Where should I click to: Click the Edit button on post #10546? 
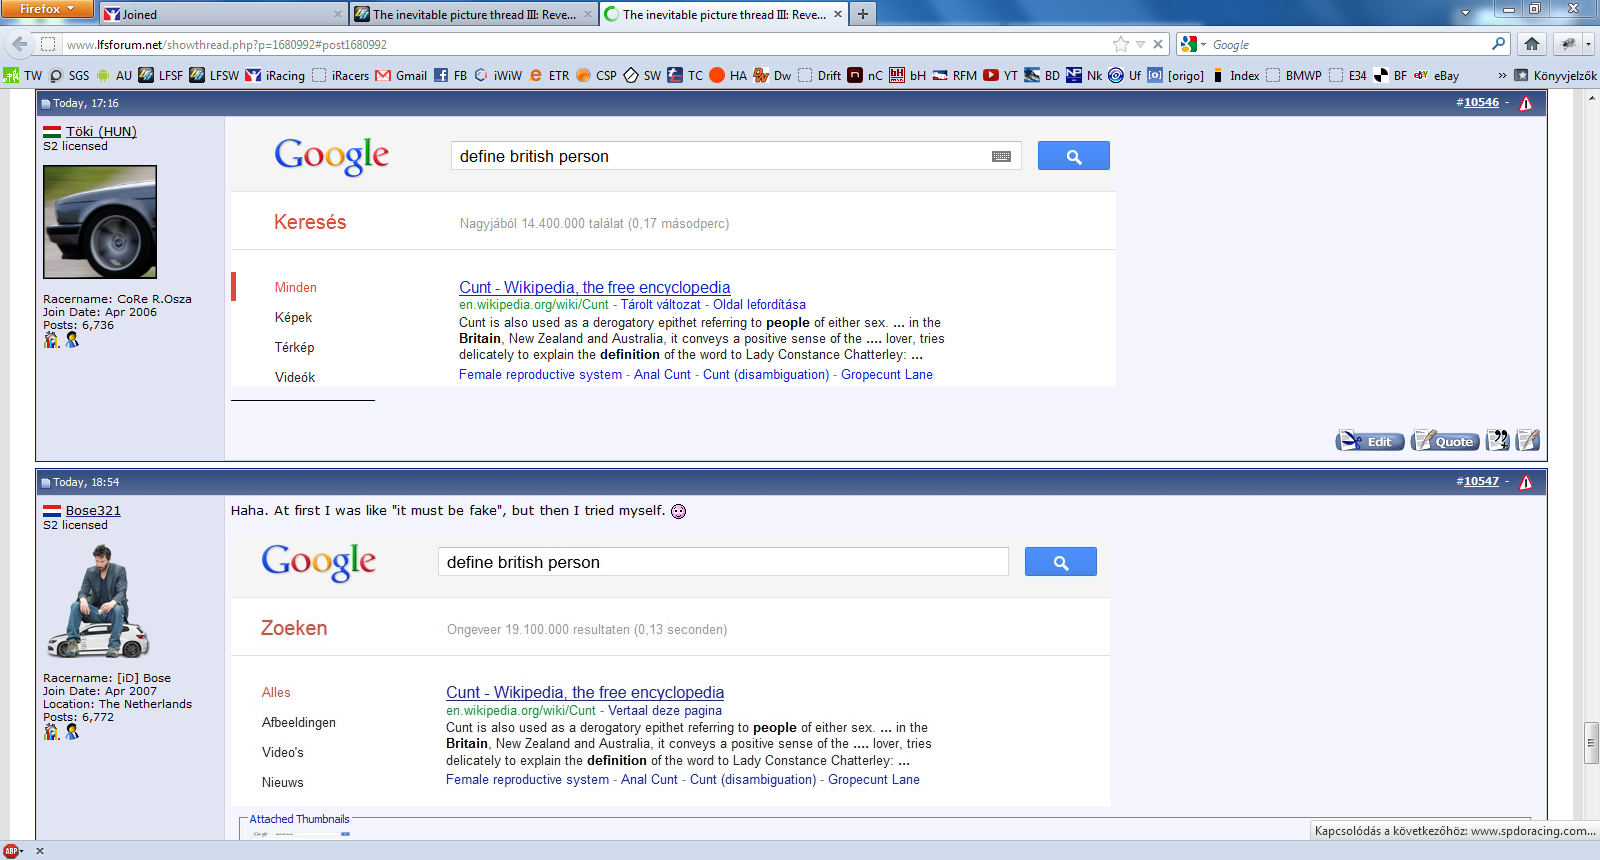(x=1370, y=441)
